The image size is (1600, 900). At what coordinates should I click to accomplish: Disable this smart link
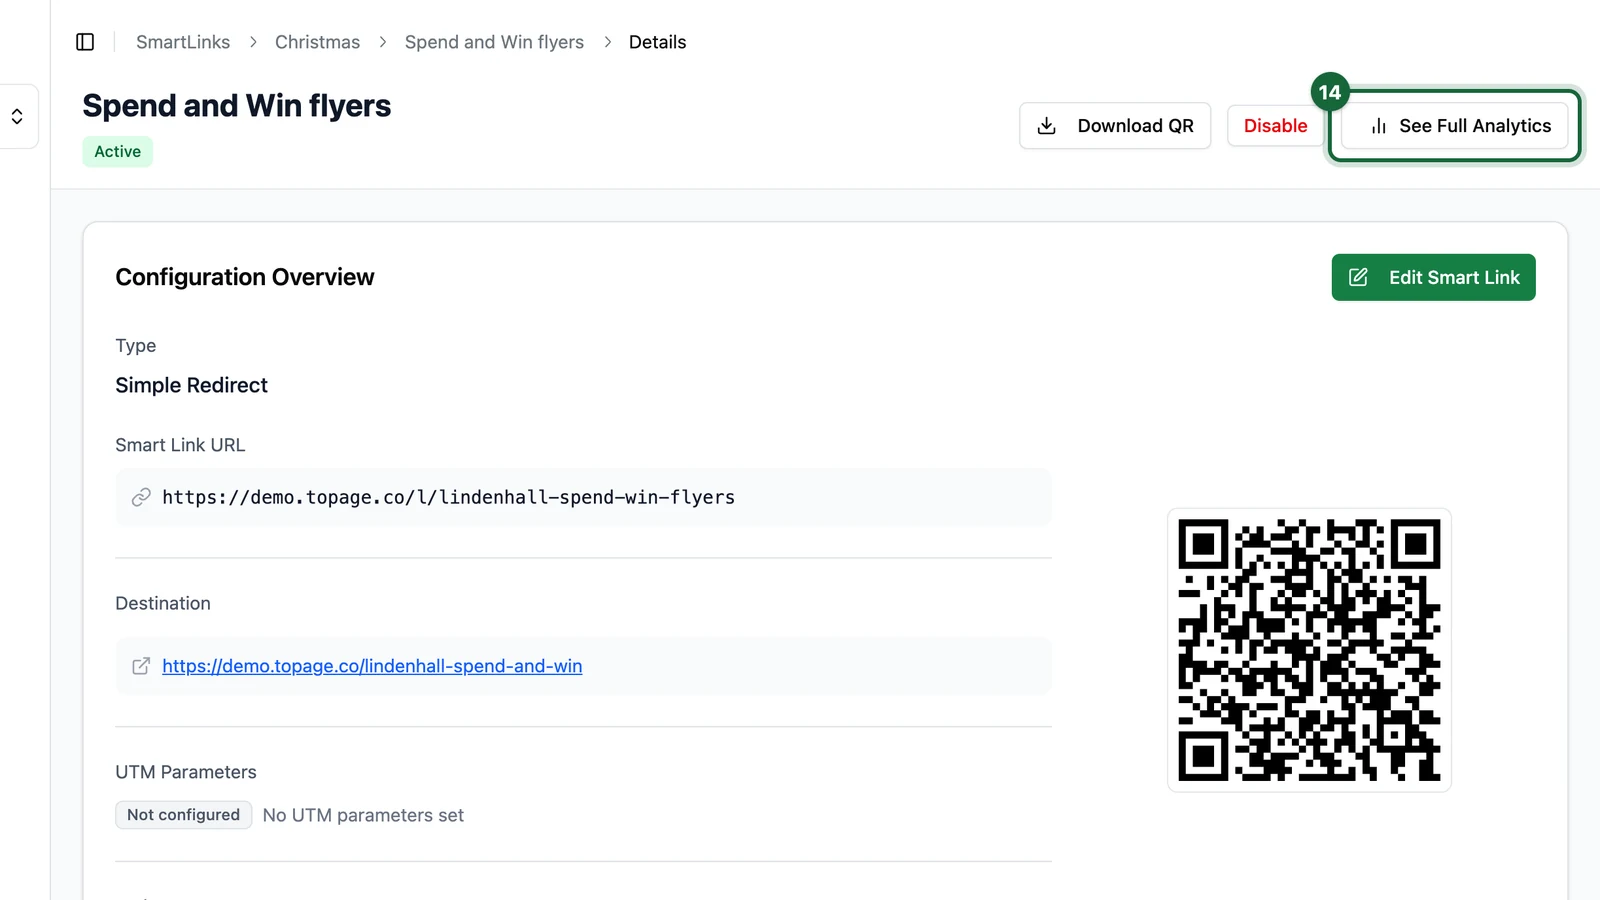pyautogui.click(x=1275, y=126)
